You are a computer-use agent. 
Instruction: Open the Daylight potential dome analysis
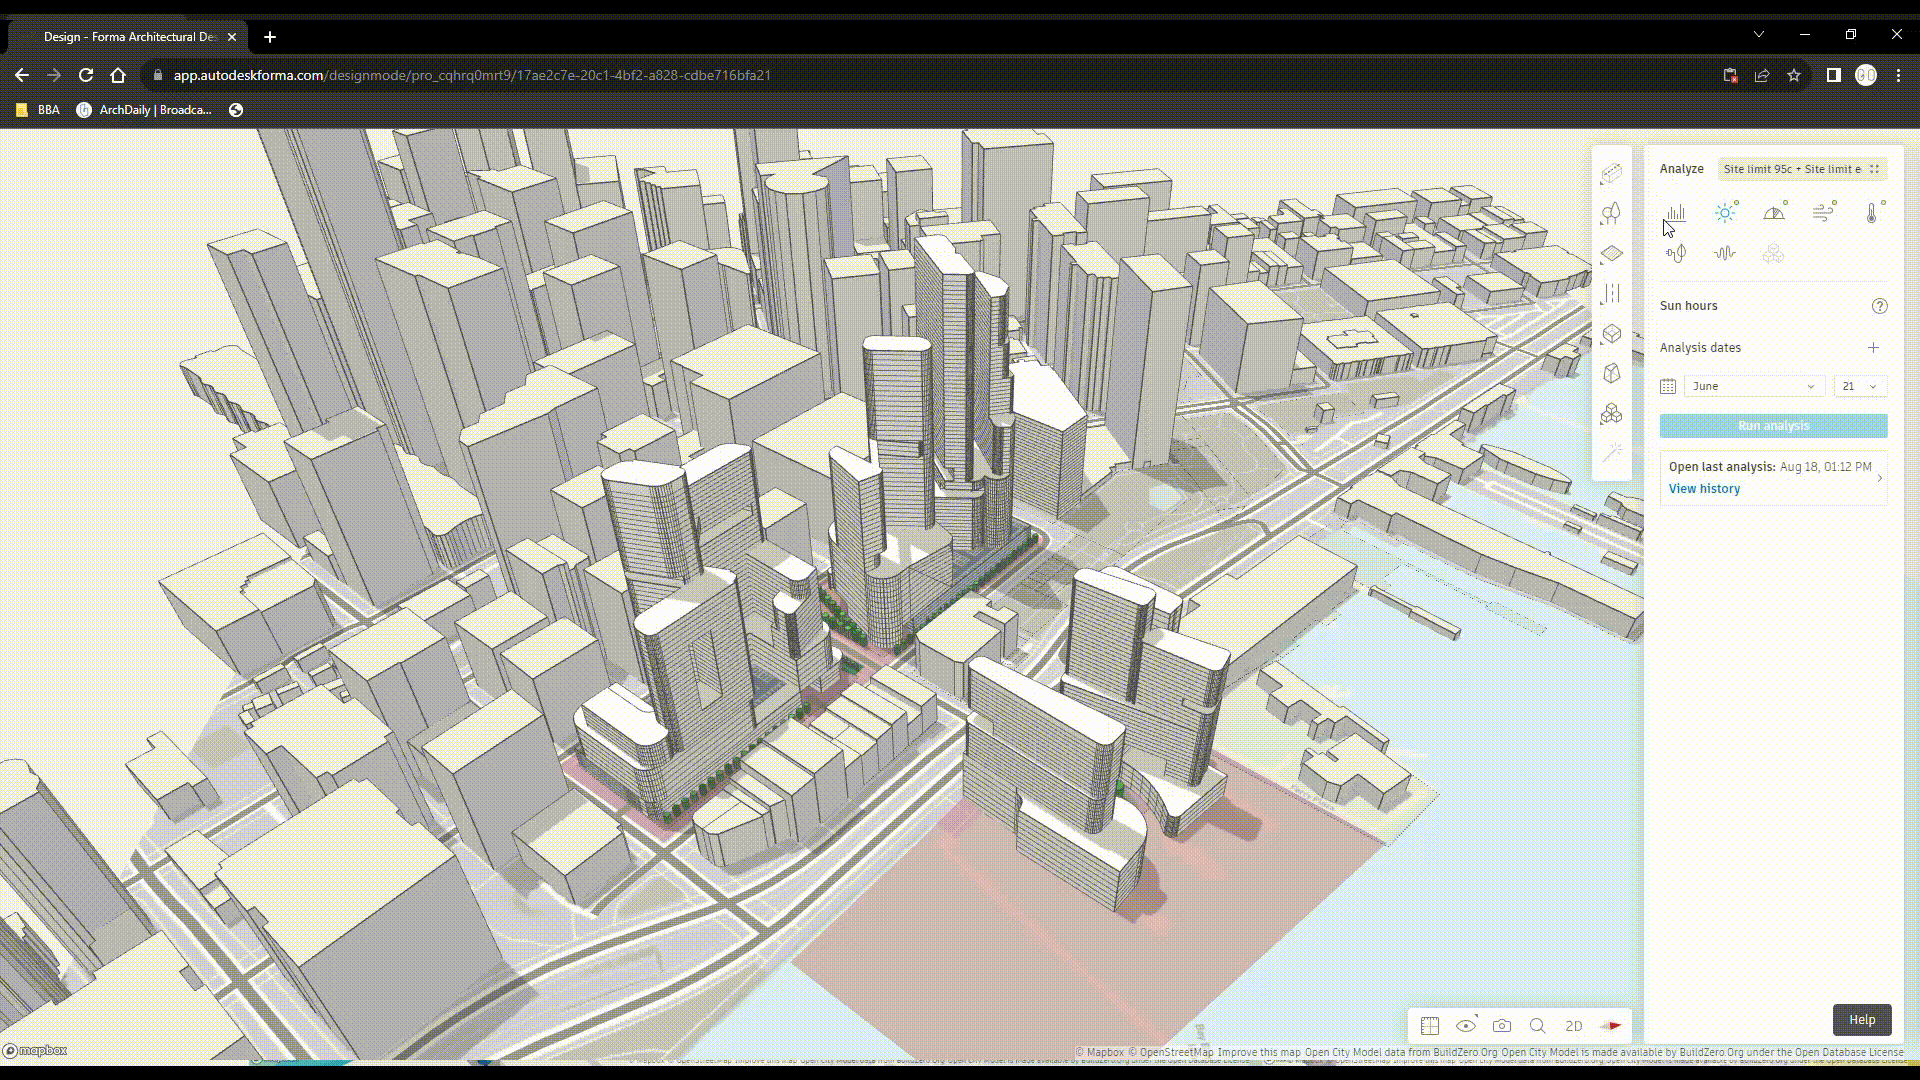pyautogui.click(x=1774, y=213)
